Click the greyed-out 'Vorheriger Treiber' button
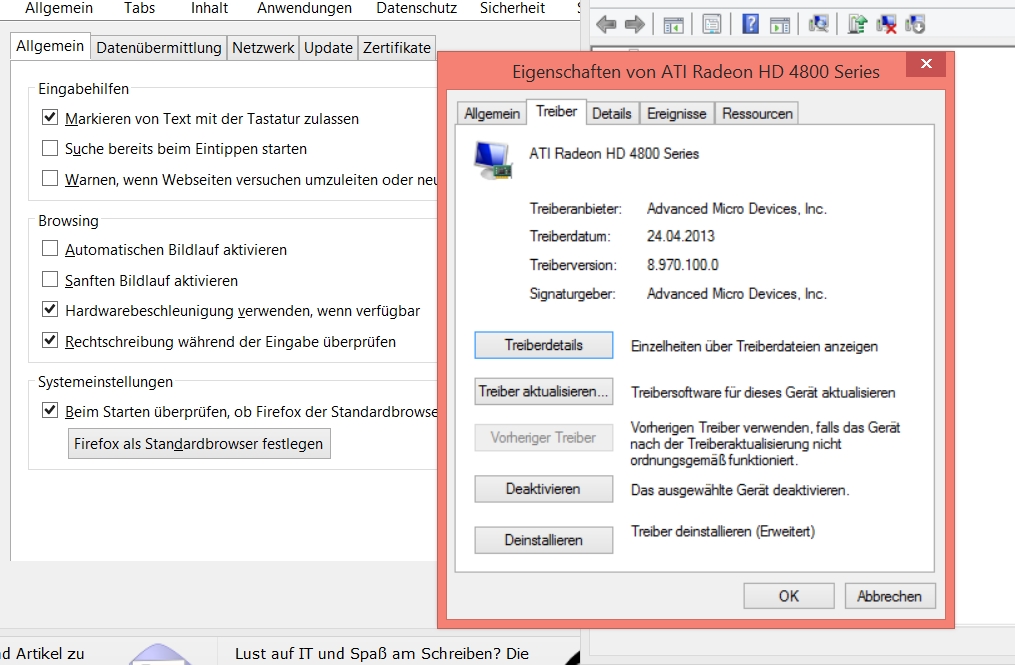 (x=544, y=438)
